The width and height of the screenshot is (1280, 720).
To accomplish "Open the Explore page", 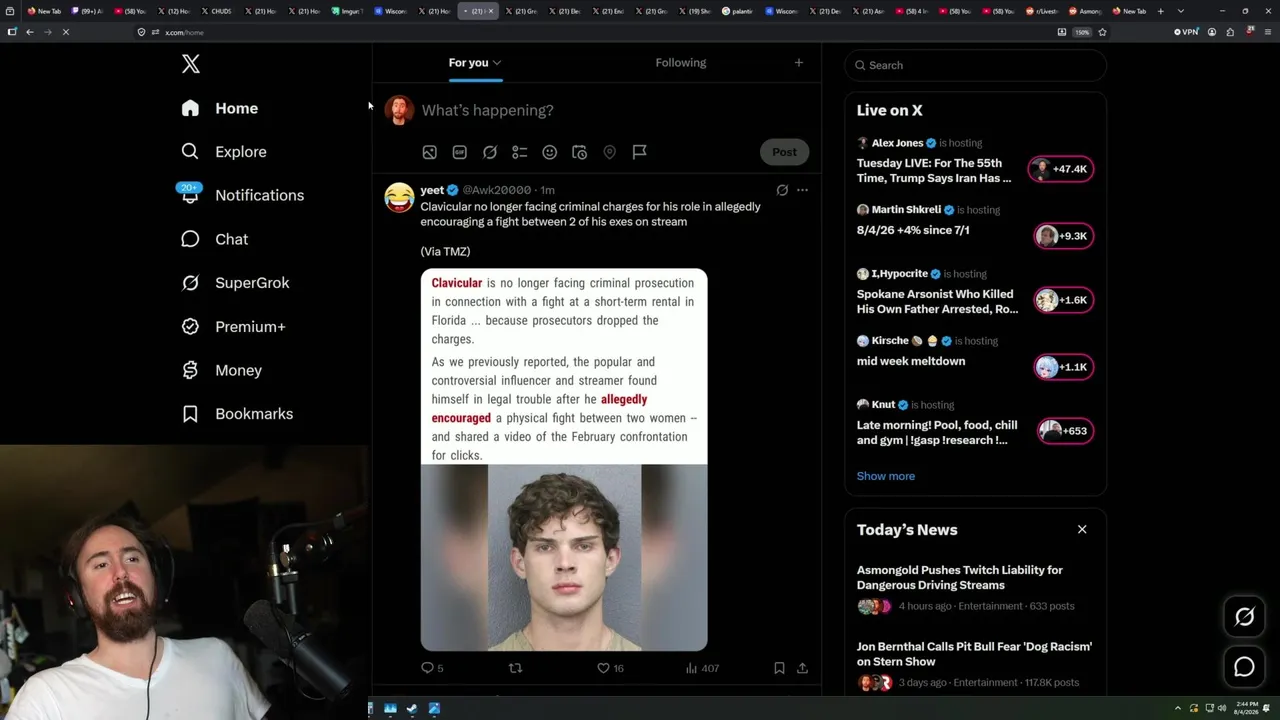I will pos(224,152).
